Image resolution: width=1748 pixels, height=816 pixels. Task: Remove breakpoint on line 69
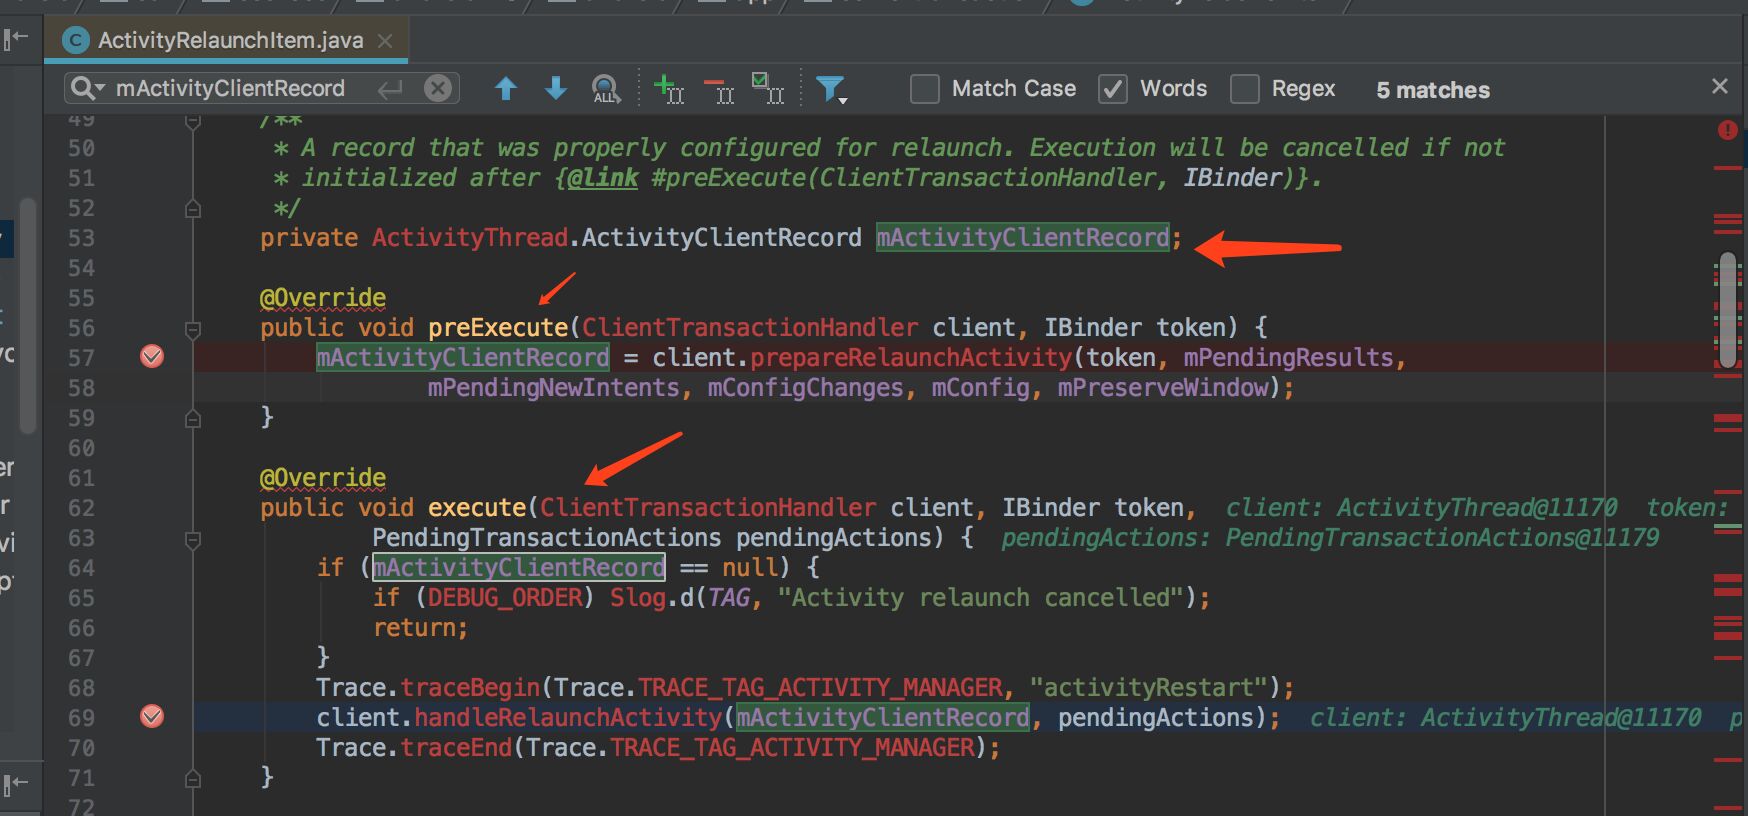pyautogui.click(x=152, y=716)
